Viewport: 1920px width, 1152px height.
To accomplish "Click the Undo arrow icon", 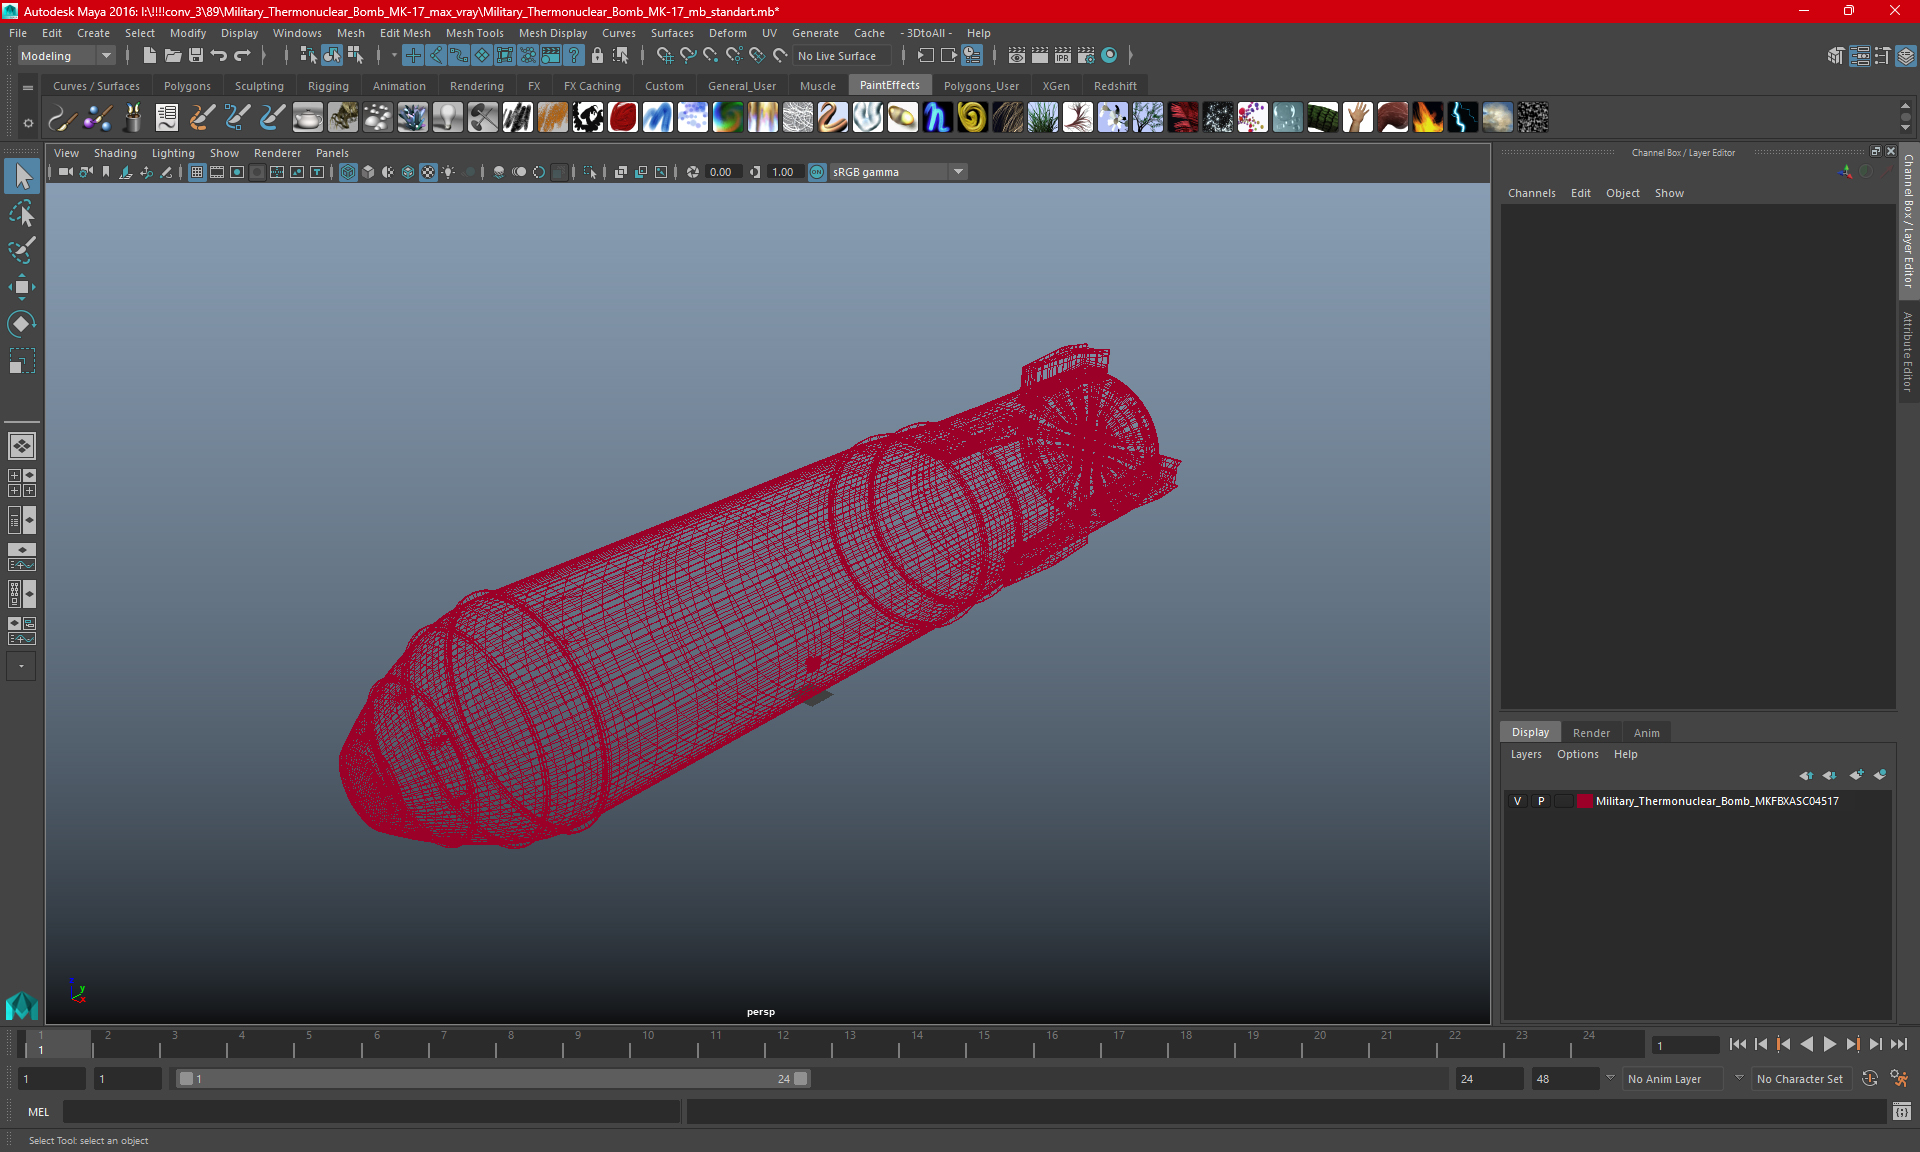I will 219,56.
